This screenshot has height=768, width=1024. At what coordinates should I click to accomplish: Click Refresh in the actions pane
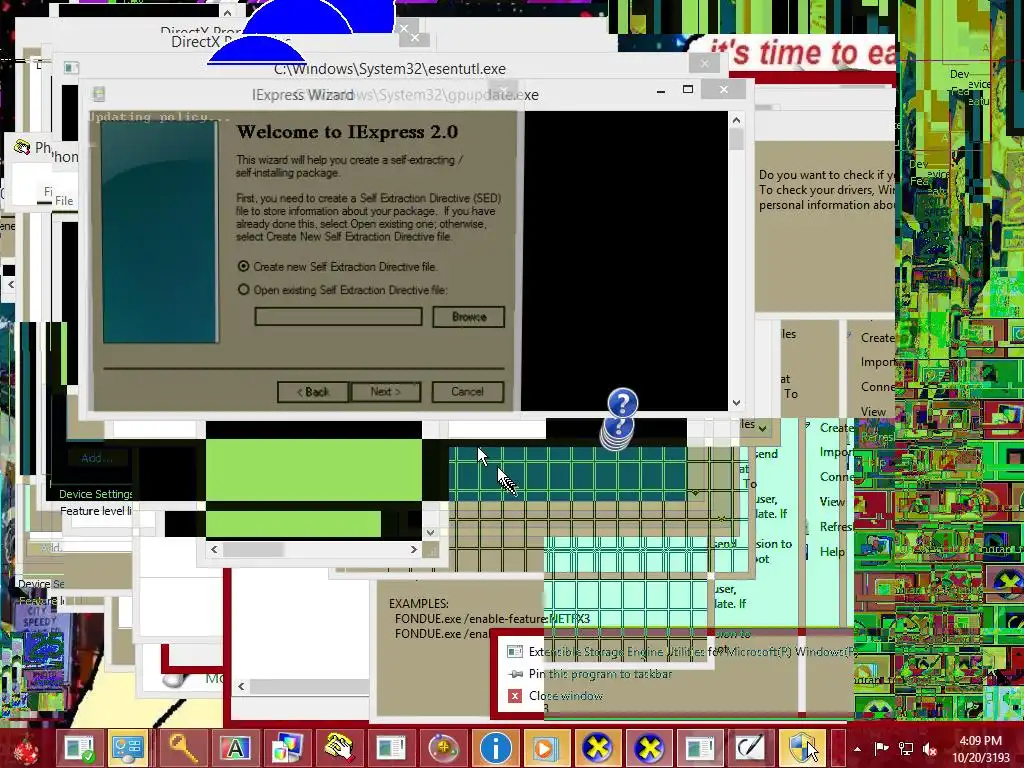point(836,526)
